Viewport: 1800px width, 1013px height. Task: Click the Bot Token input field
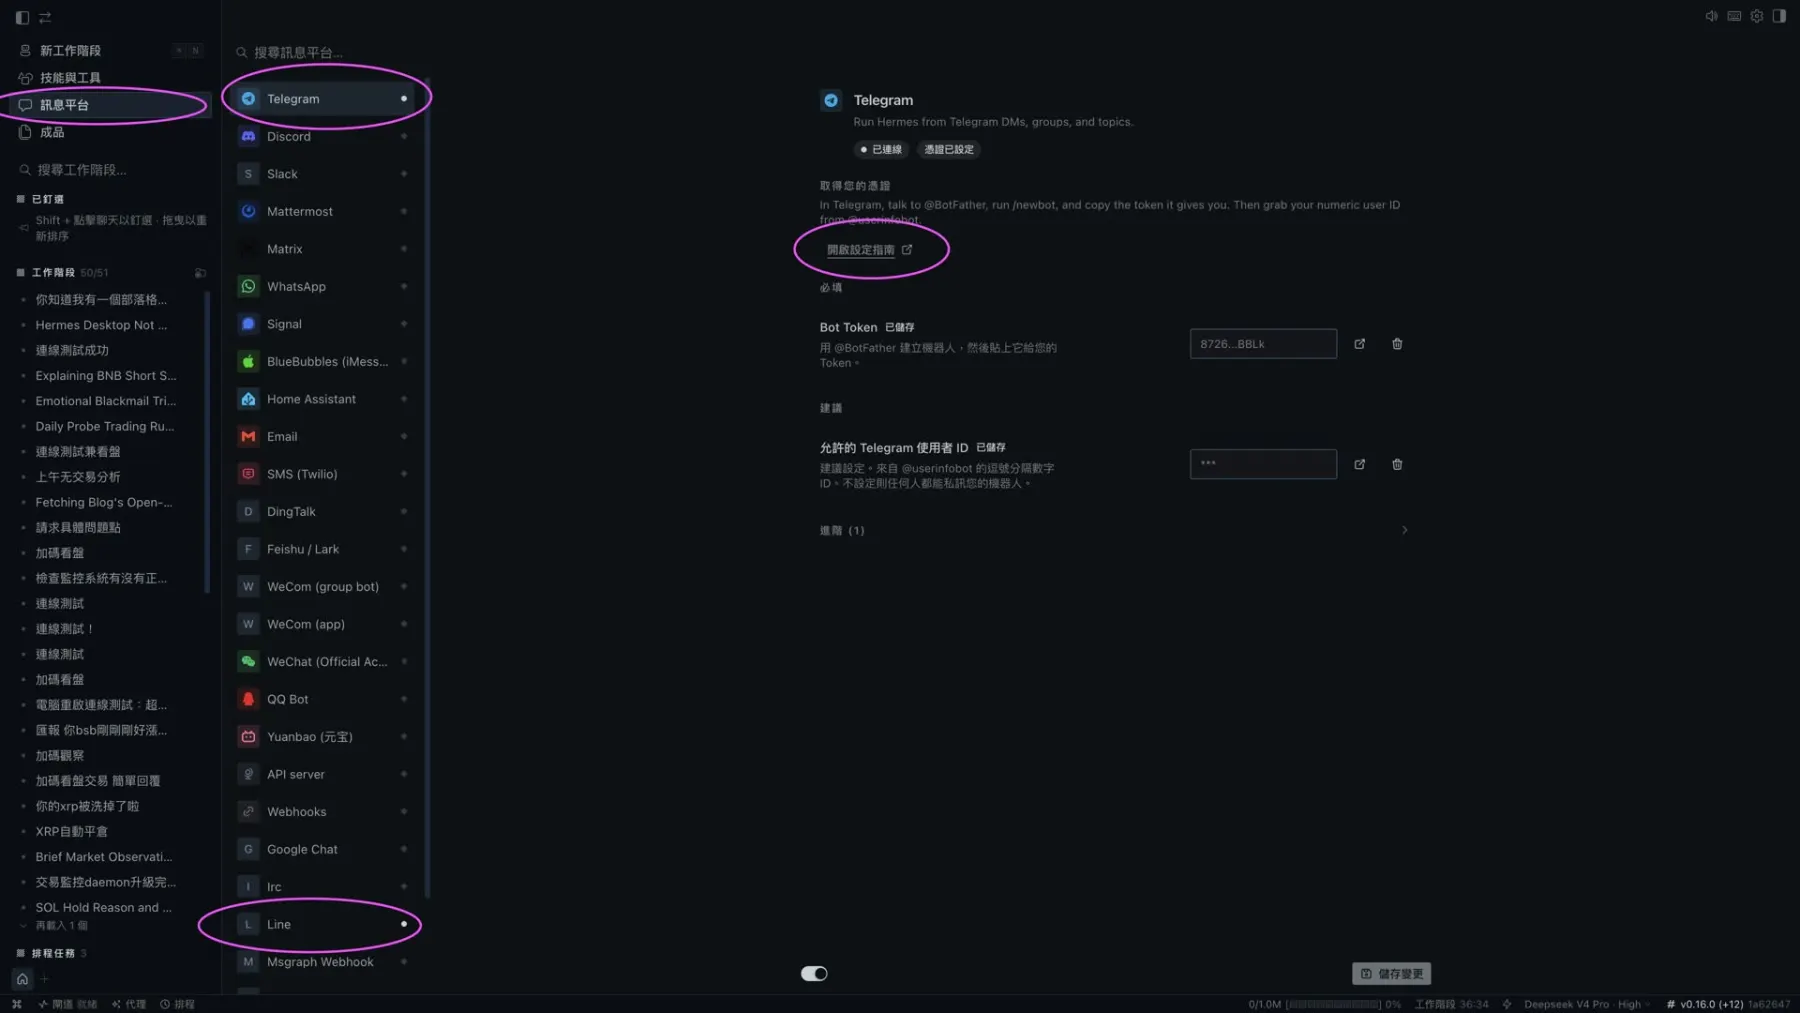point(1263,344)
